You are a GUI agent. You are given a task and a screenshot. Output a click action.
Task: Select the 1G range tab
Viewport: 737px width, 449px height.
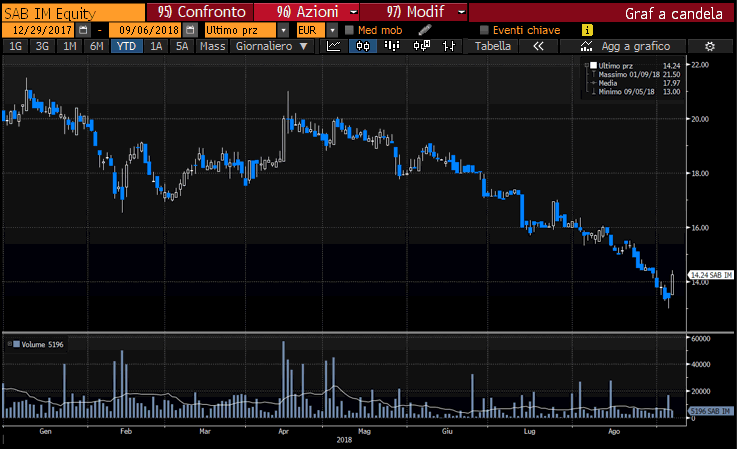[16, 46]
